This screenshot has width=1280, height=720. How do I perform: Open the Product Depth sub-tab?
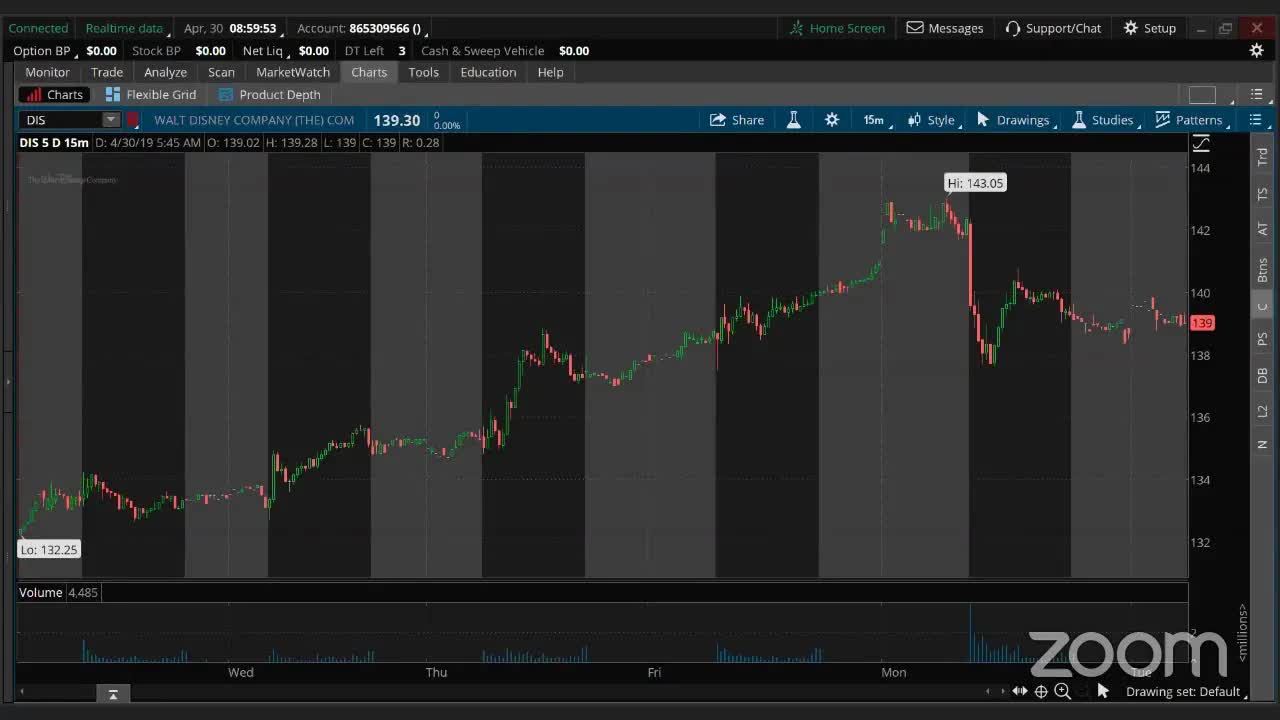tap(270, 94)
